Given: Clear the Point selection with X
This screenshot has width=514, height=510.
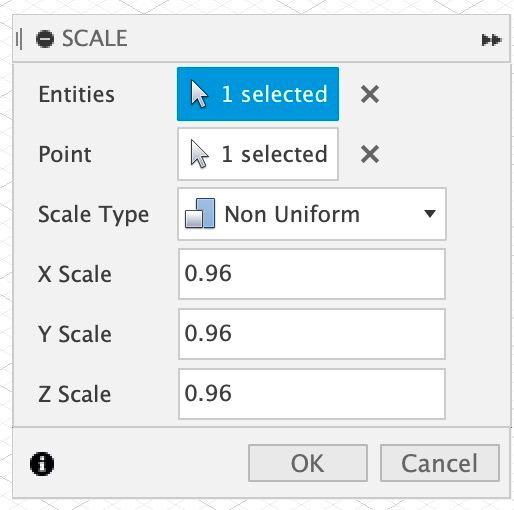Looking at the screenshot, I should [370, 154].
